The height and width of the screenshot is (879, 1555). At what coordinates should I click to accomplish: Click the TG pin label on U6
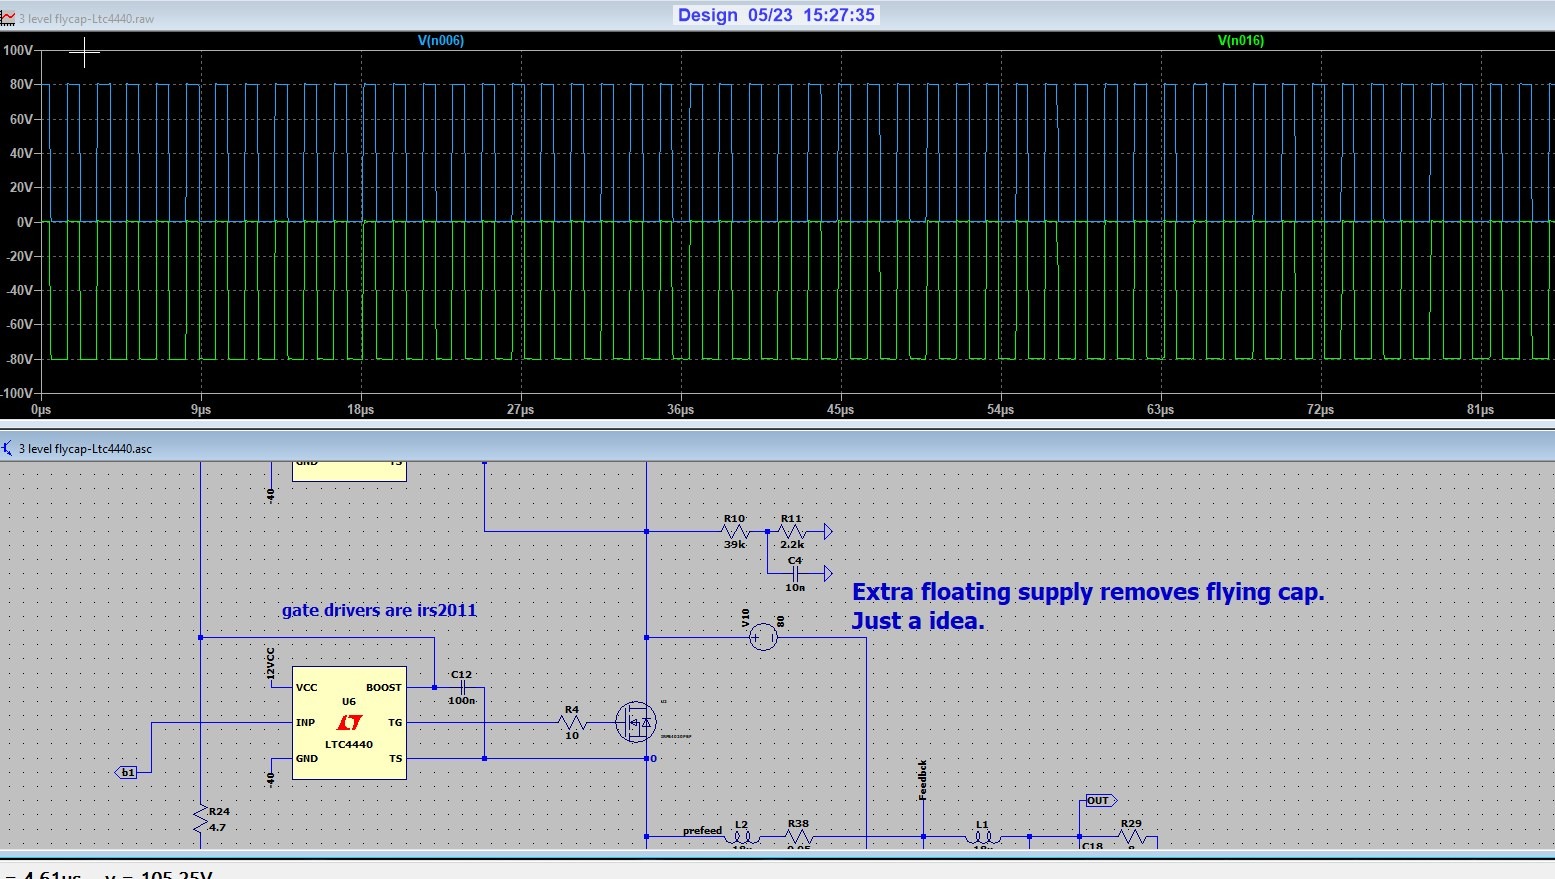coord(395,723)
